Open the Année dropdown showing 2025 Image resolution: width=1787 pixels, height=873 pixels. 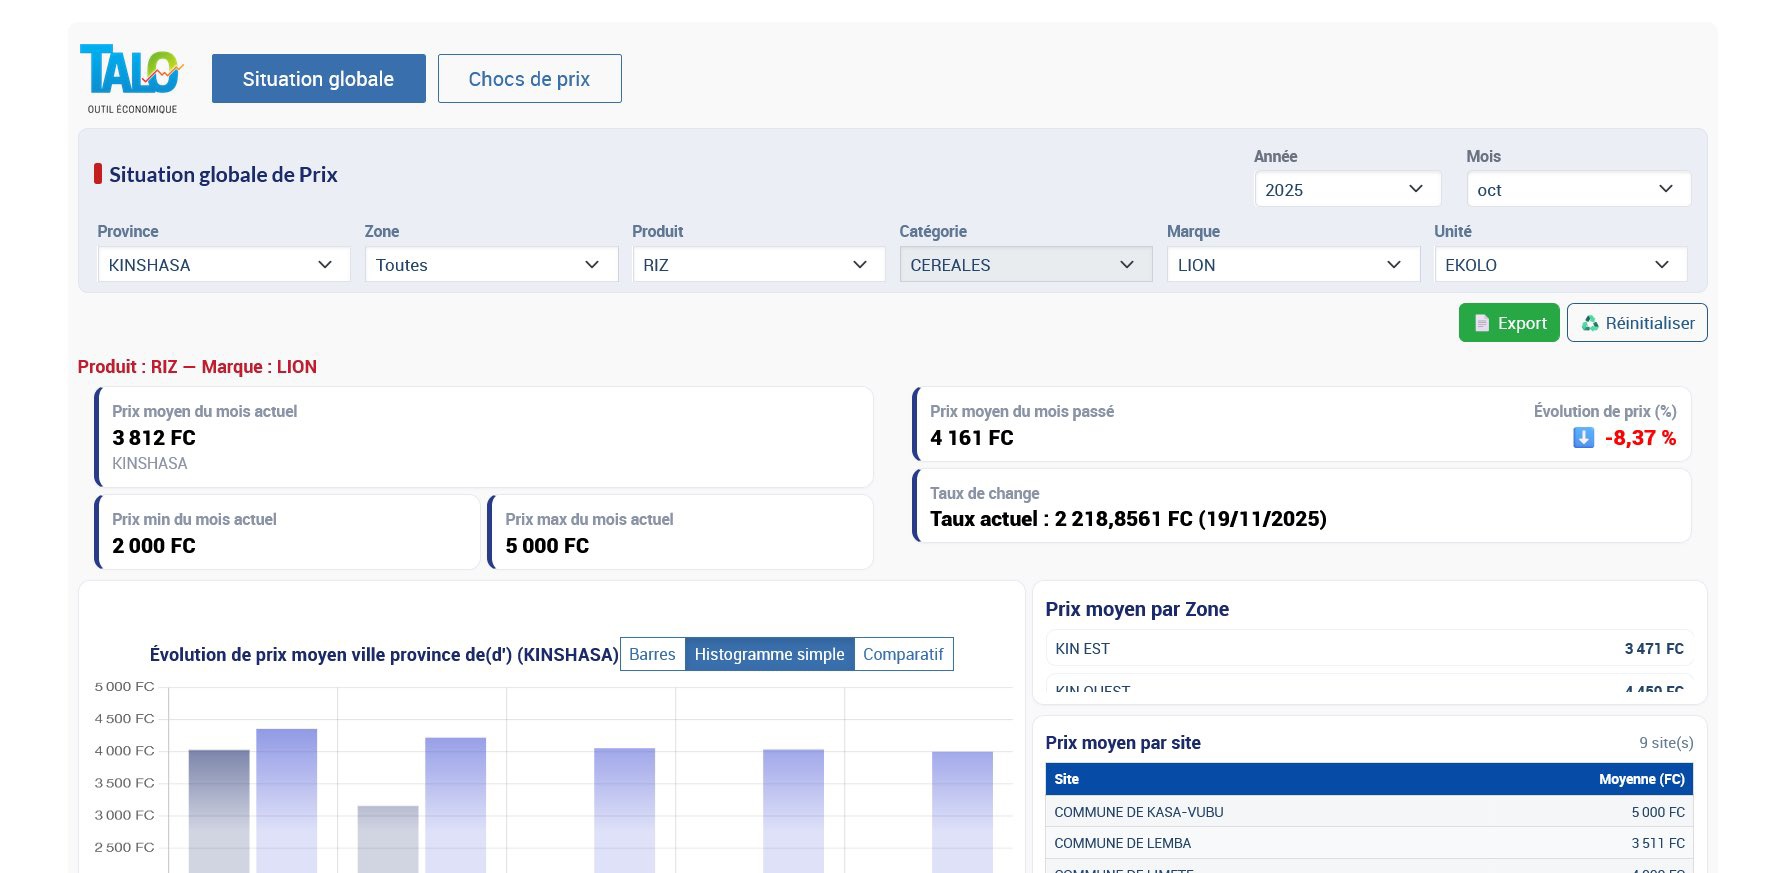(x=1347, y=190)
